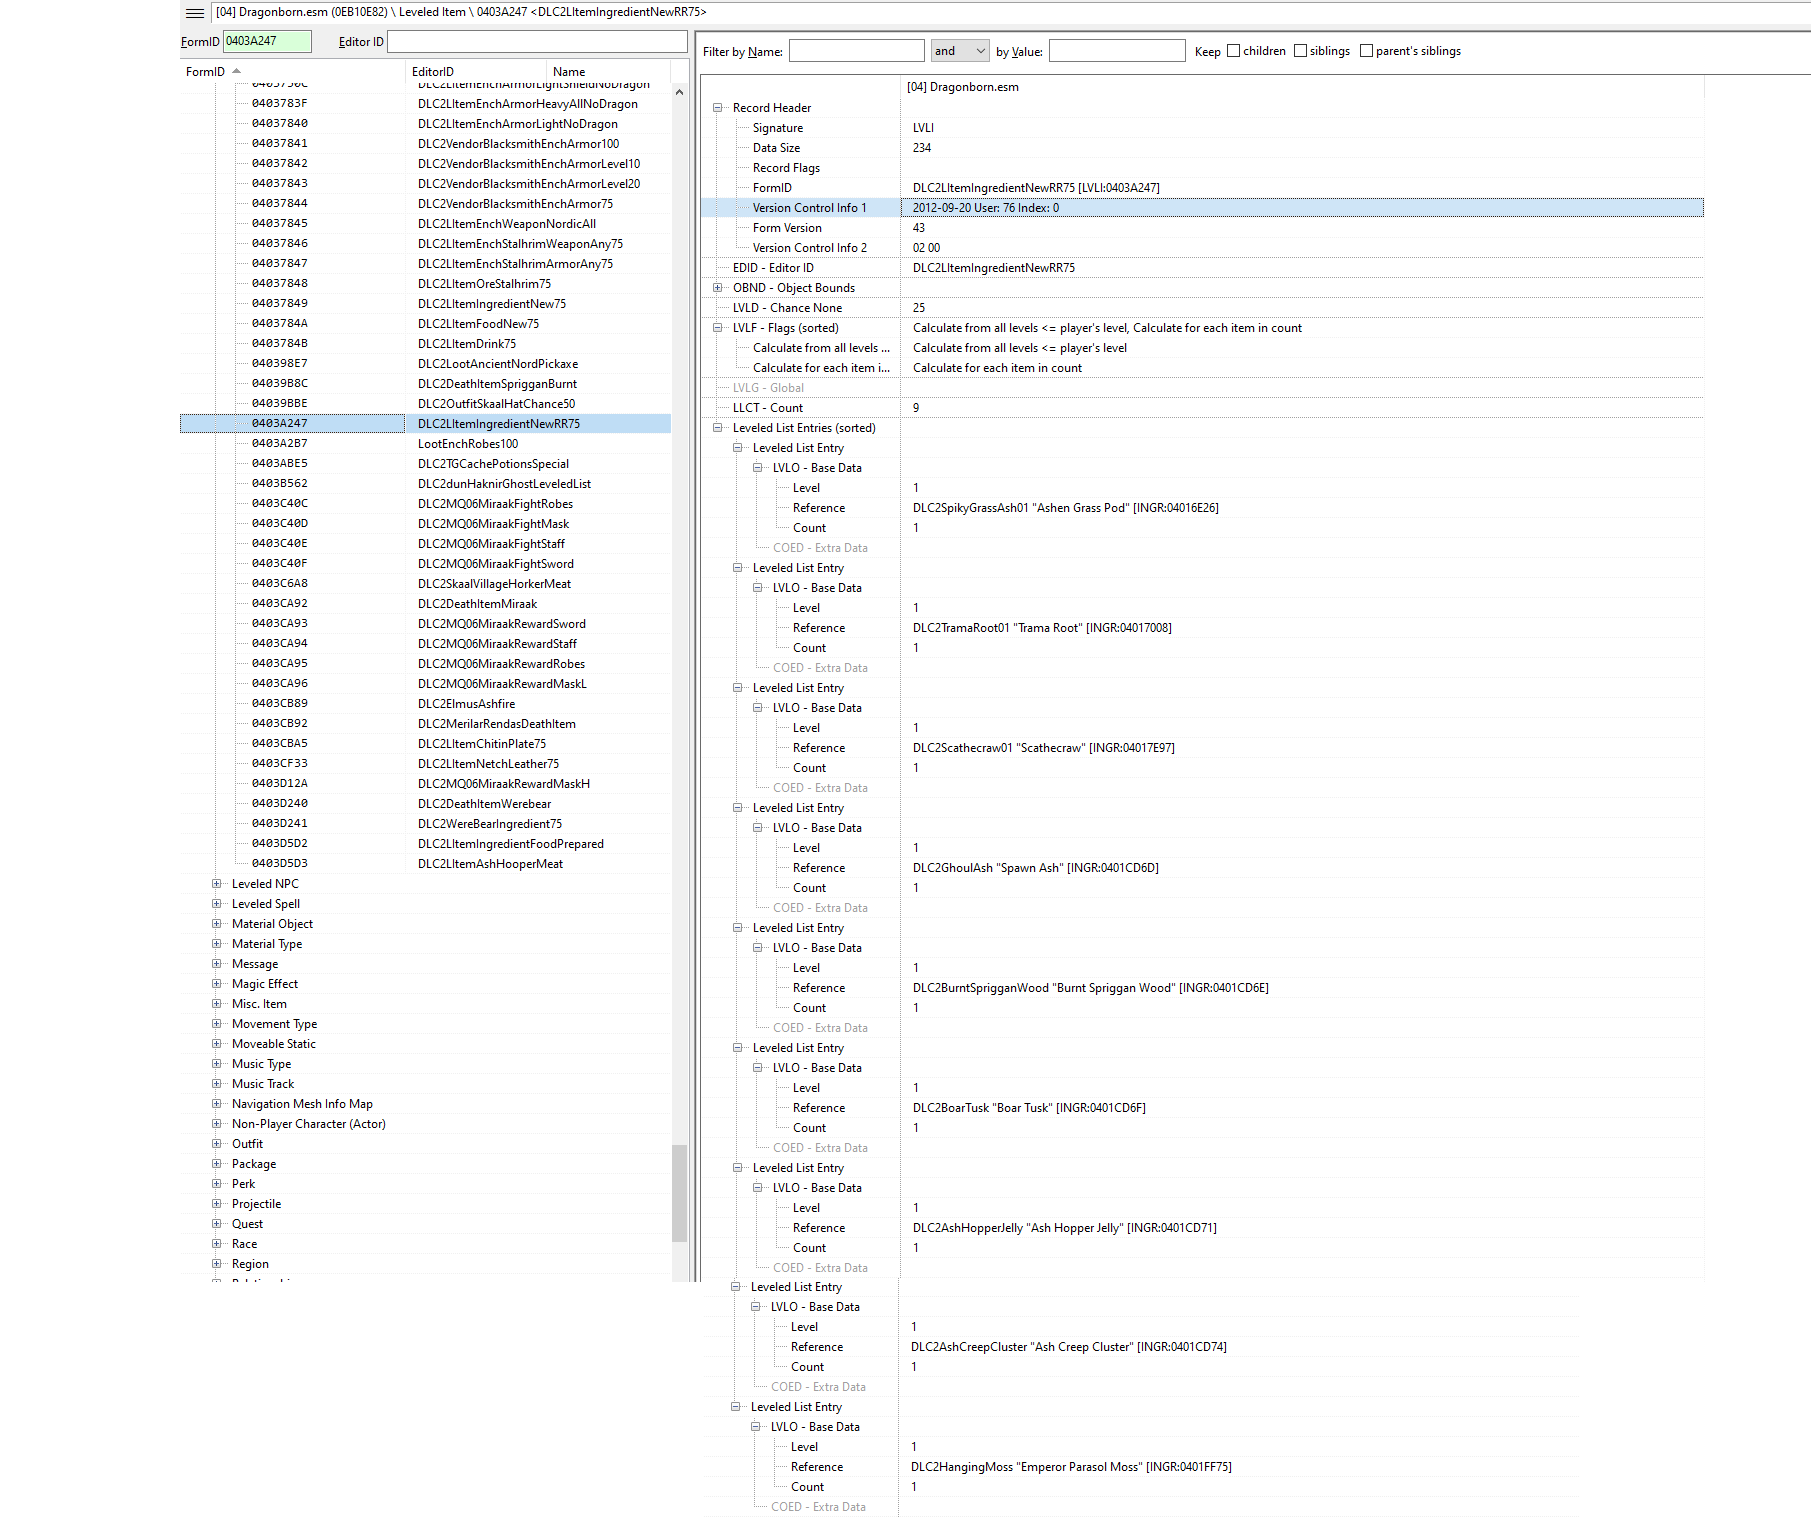Image resolution: width=1811 pixels, height=1530 pixels.
Task: Select the Version Control Info 1 row
Action: point(1202,208)
